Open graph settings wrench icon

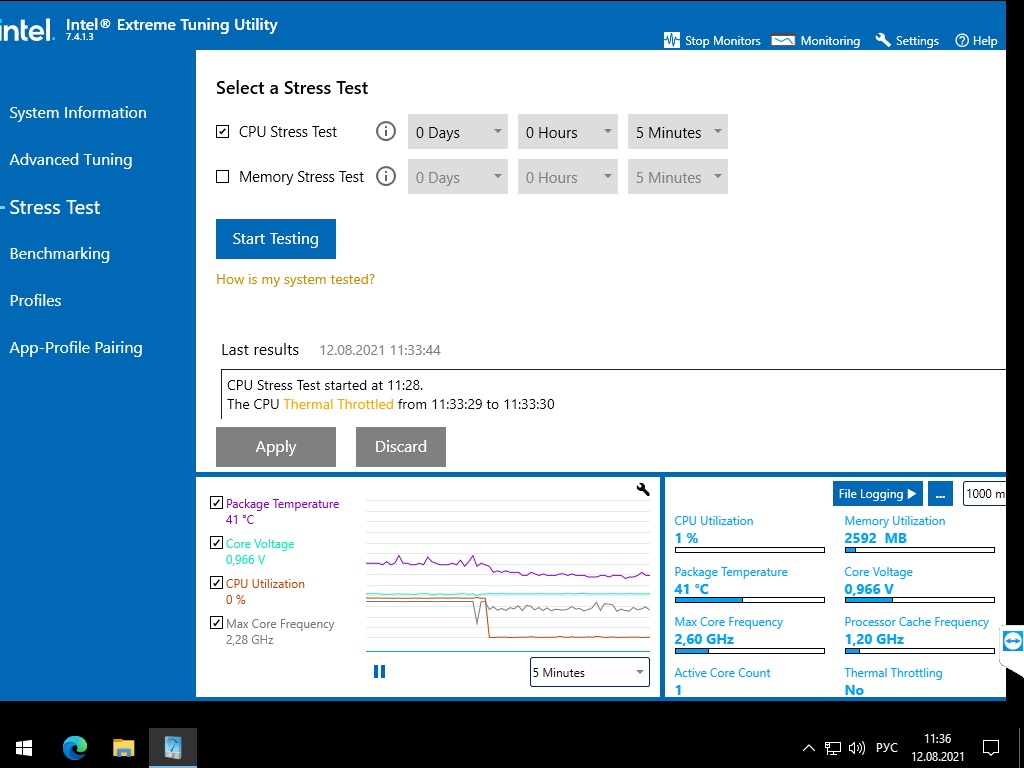643,489
